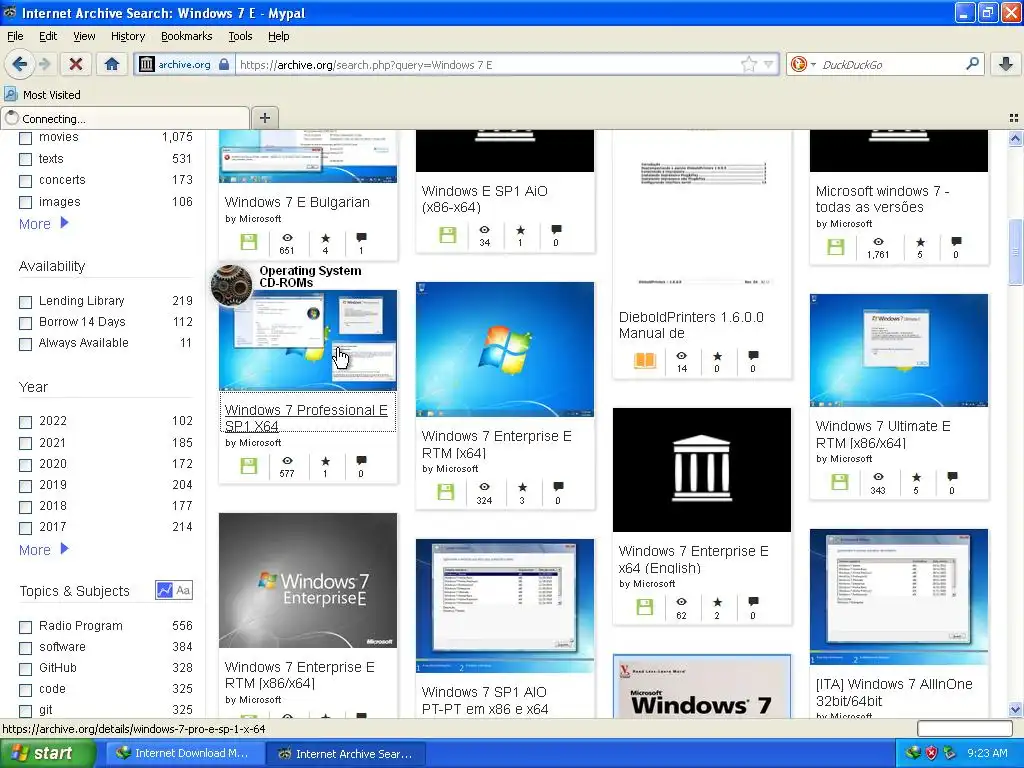
Task: Expand More years list
Action: (x=44, y=549)
